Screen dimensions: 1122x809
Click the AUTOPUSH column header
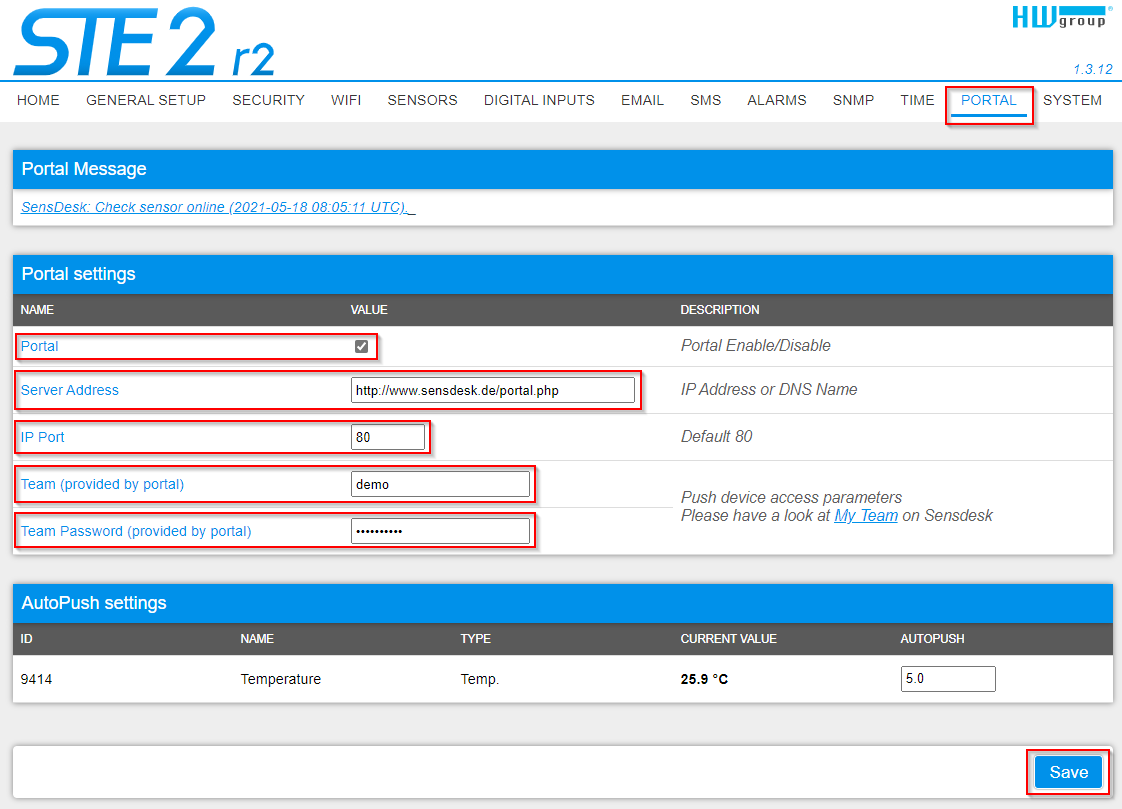coord(932,639)
